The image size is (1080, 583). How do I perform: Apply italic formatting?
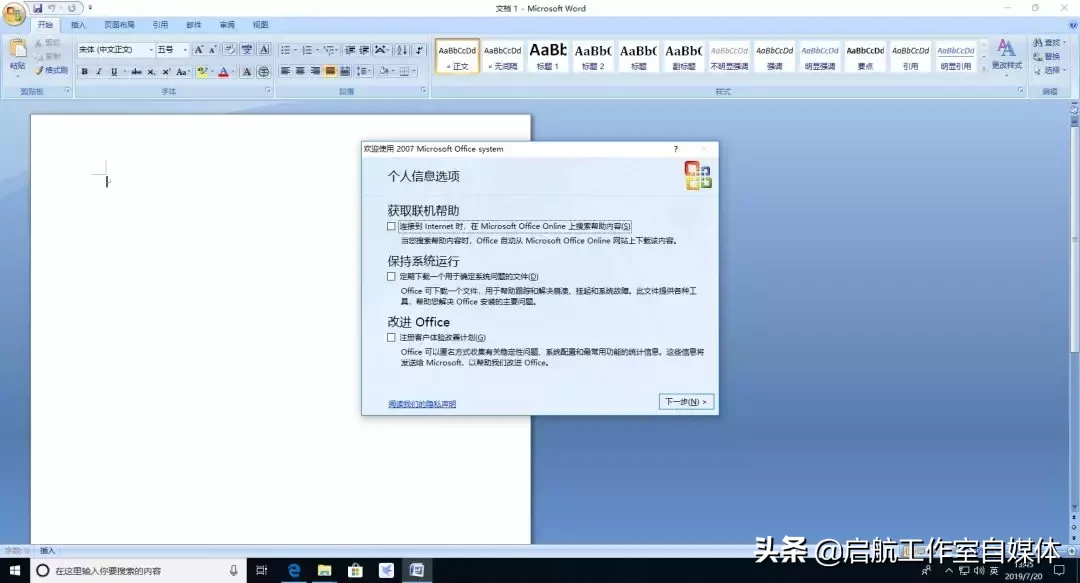click(x=98, y=70)
